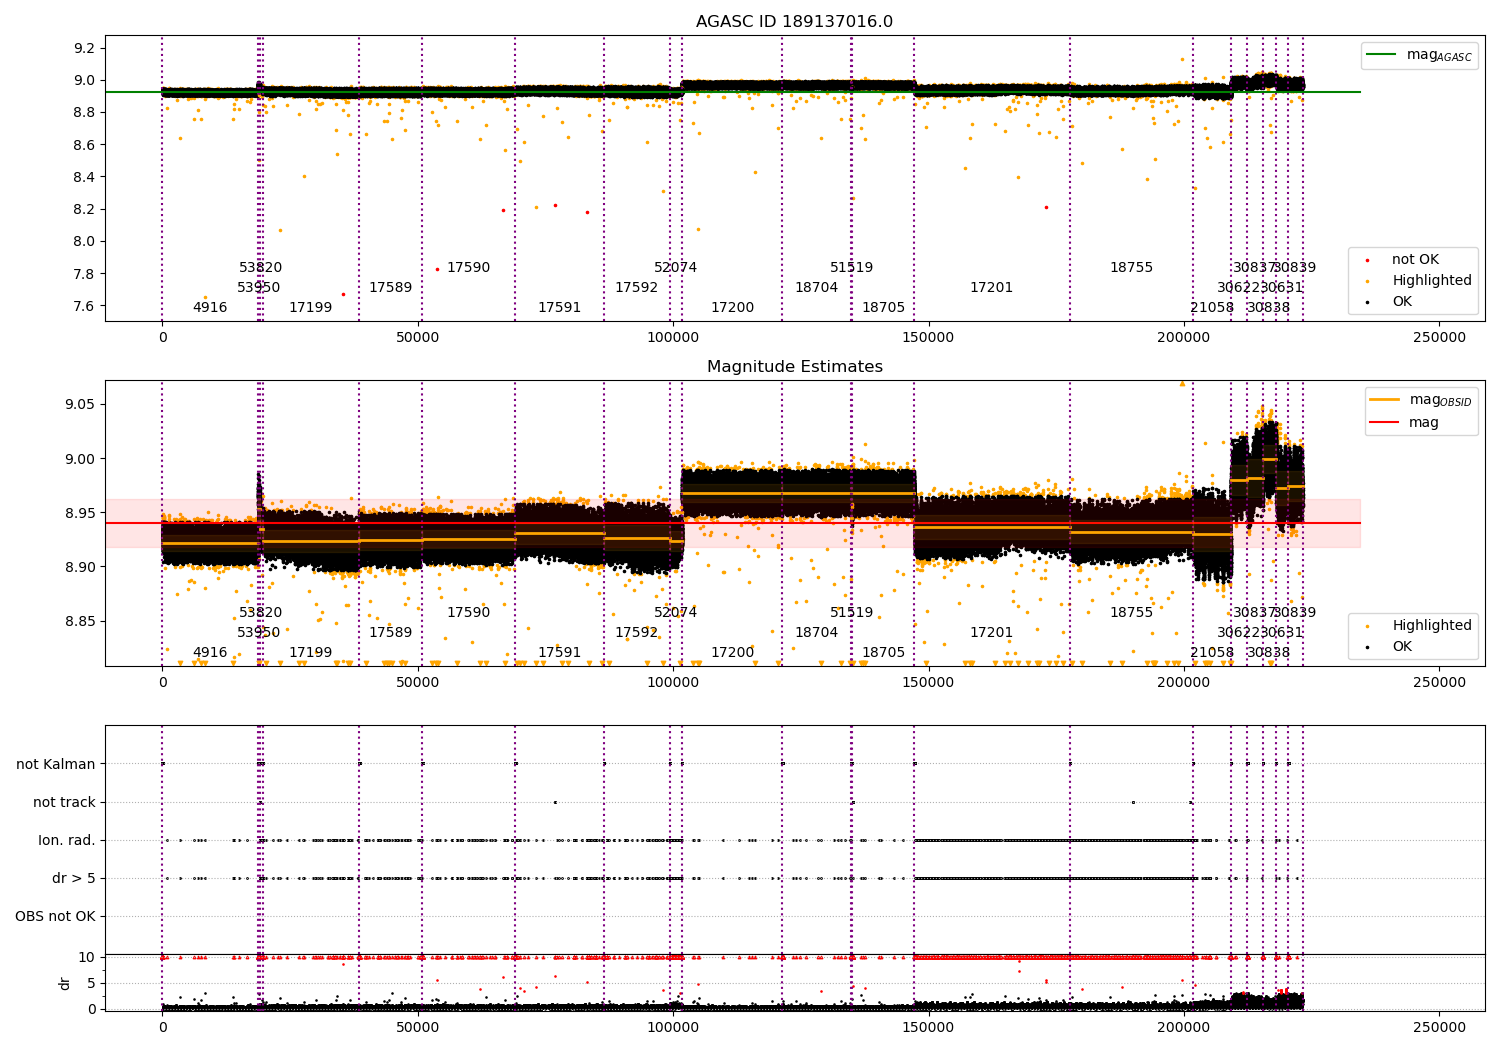Click obsid label 53820 in AGASC ID plot
Viewport: 1500px width, 1050px height.
(261, 268)
